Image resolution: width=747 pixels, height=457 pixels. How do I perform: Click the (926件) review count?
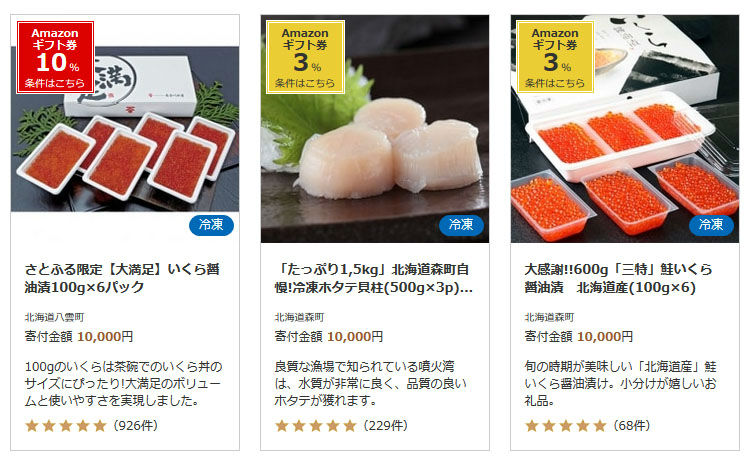point(135,426)
